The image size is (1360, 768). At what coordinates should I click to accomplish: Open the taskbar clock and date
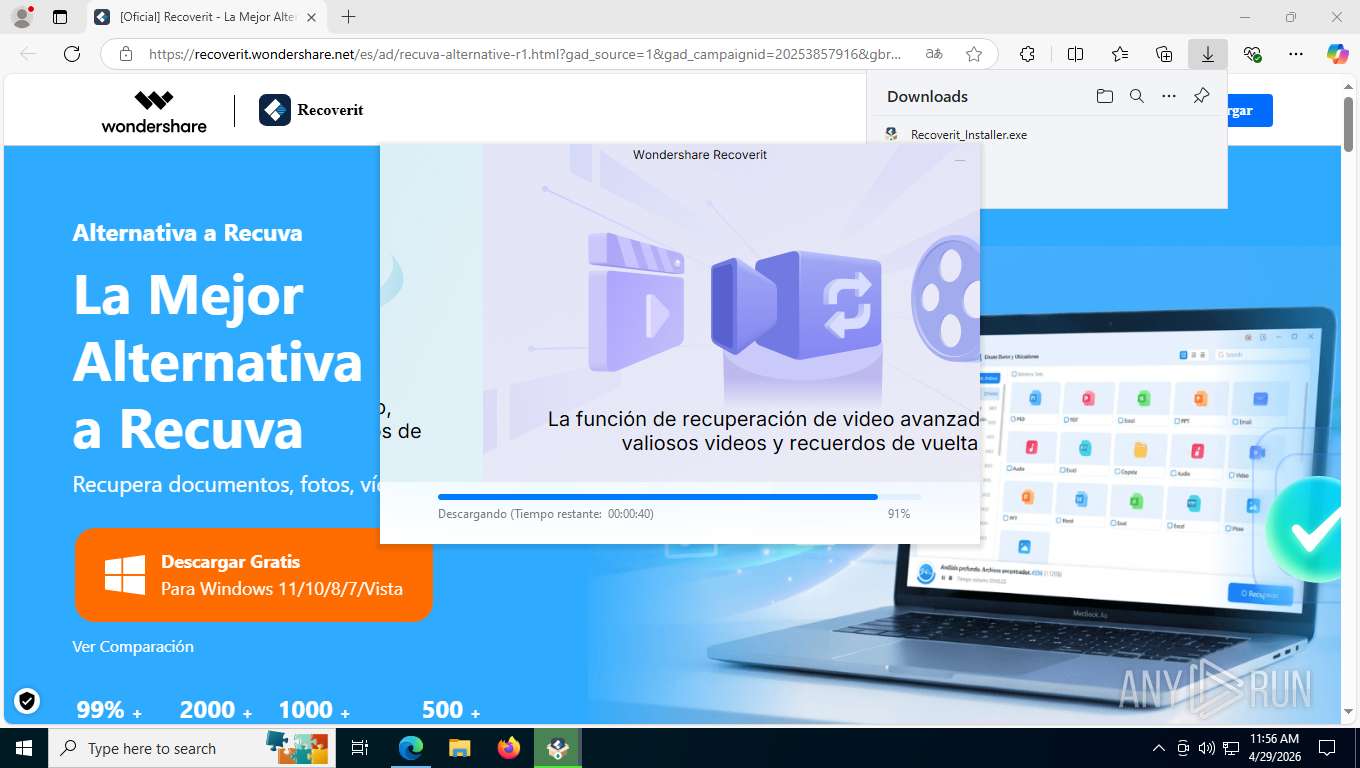point(1274,748)
